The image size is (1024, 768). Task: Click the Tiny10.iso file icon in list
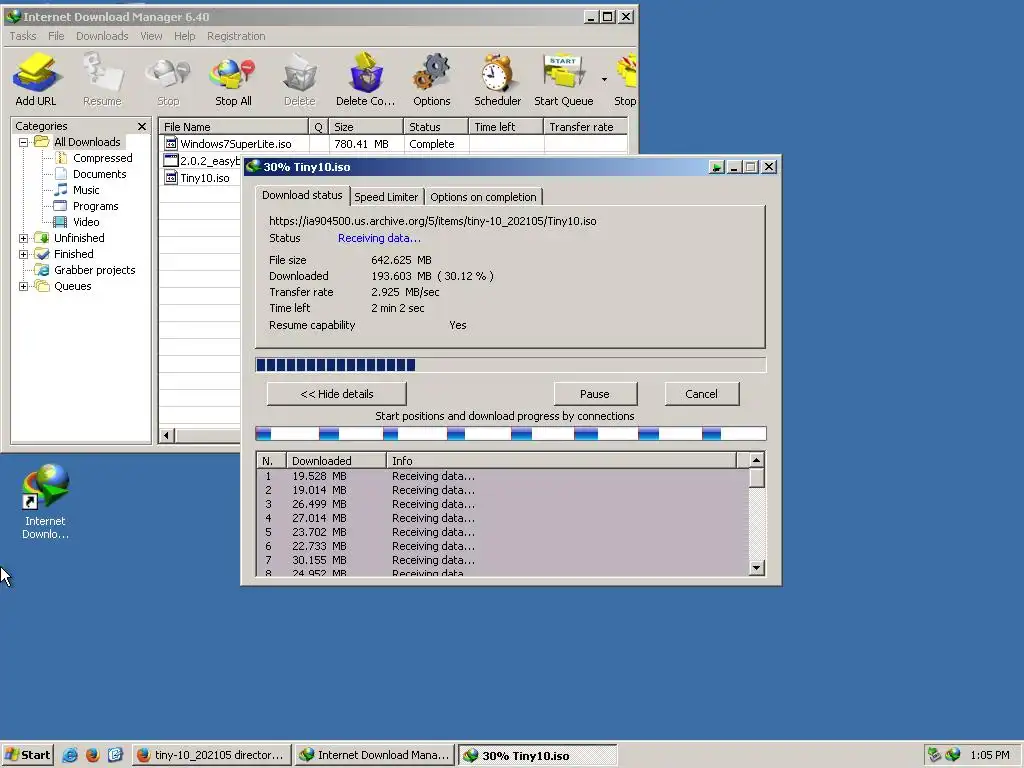click(x=171, y=178)
